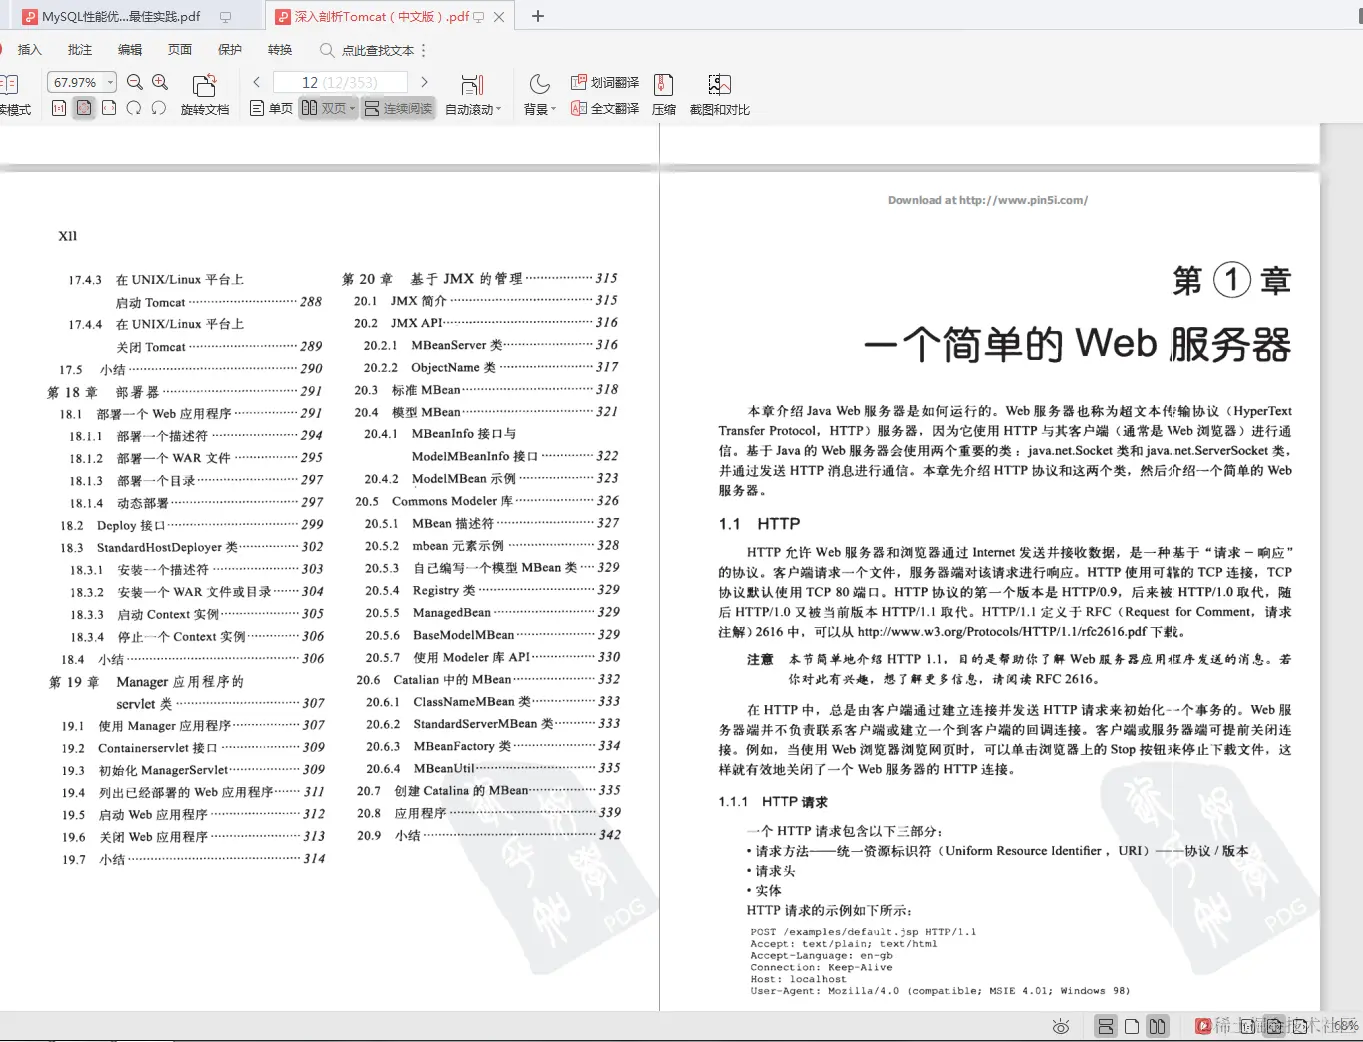Click the eye protection mode icon
This screenshot has height=1042, width=1363.
click(1061, 1026)
